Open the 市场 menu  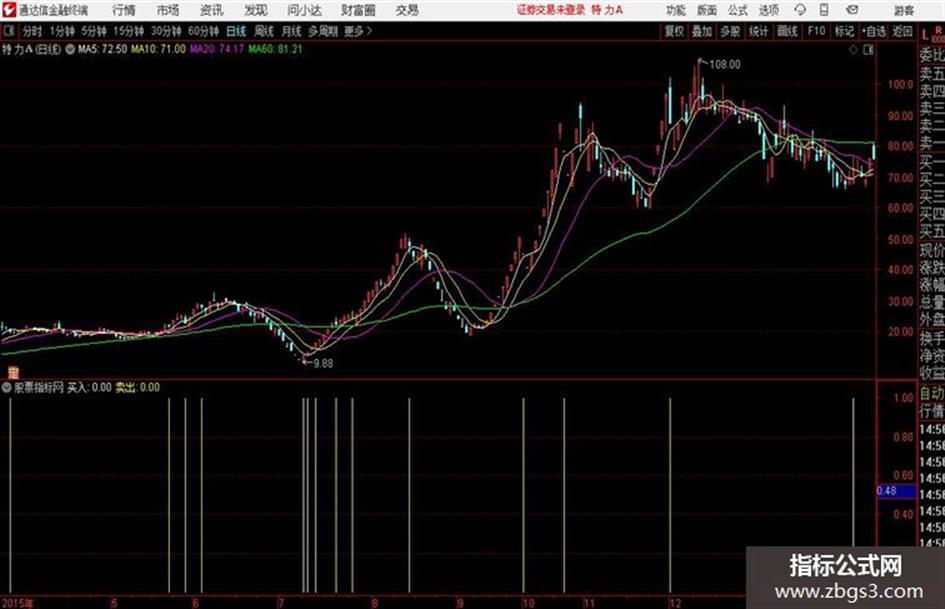[168, 10]
